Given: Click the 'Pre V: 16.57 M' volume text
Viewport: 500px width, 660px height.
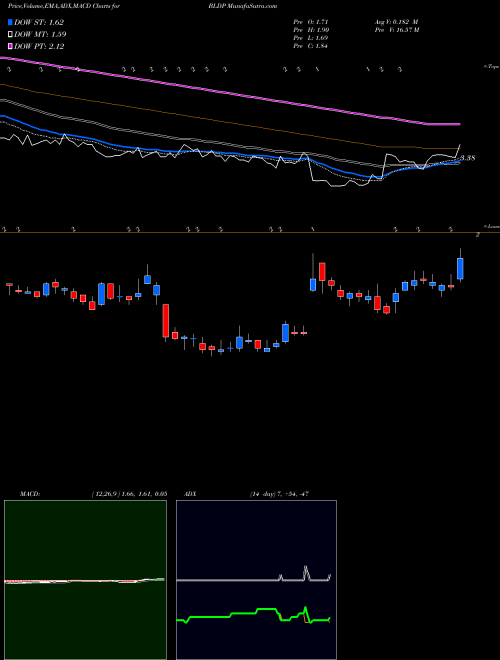Looking at the screenshot, I should 396,29.
